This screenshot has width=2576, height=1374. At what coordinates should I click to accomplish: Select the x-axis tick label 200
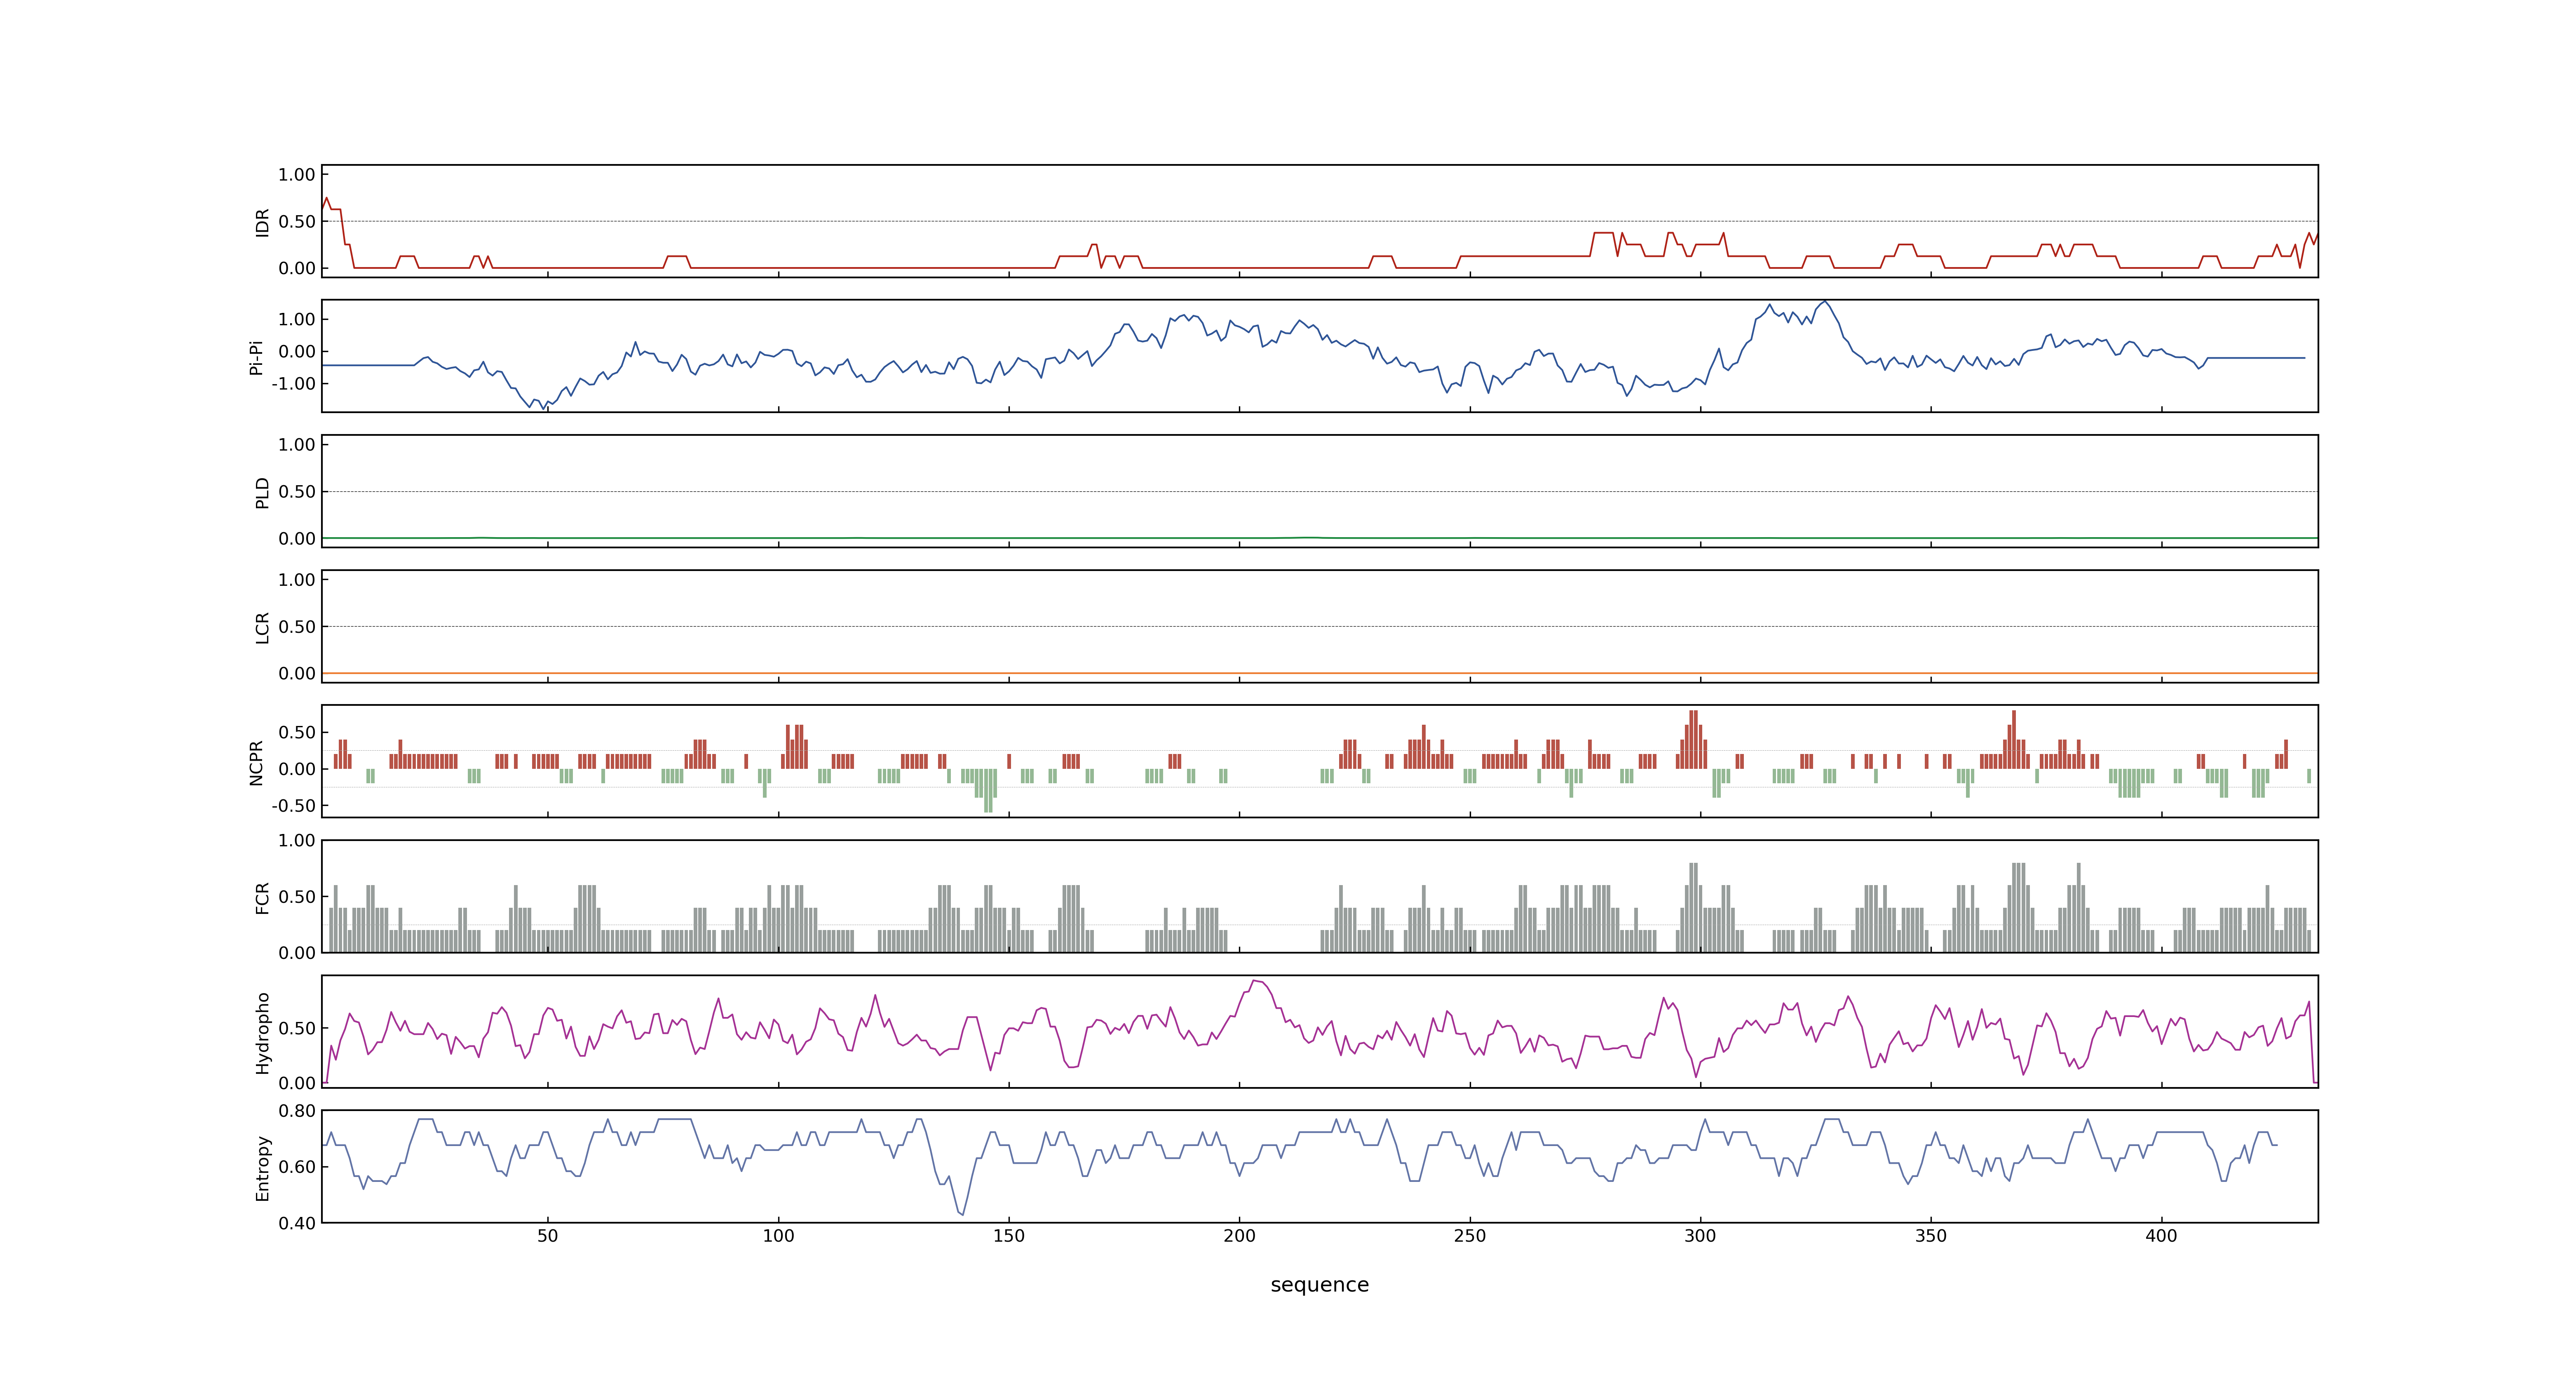[x=1239, y=1235]
